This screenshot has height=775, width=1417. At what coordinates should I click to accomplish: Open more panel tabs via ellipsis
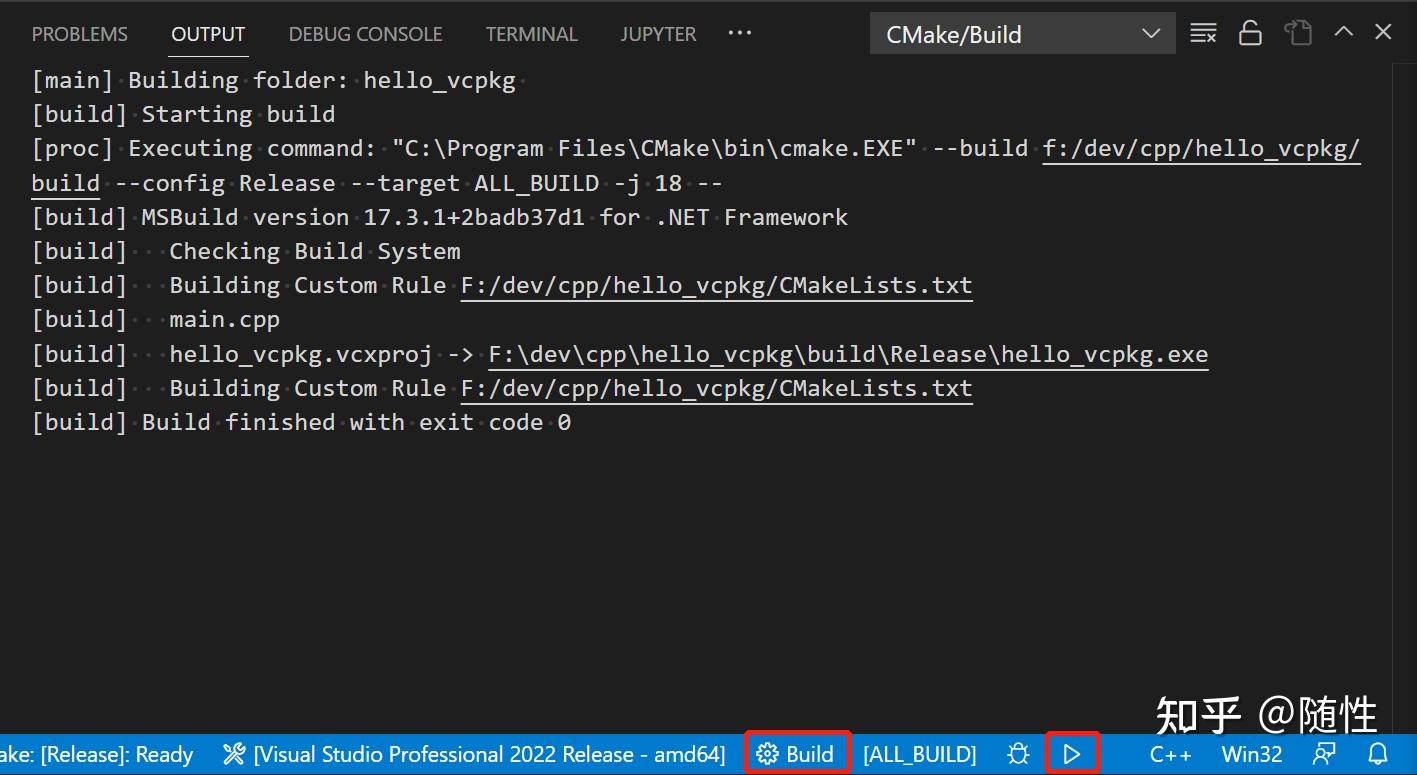pyautogui.click(x=739, y=33)
